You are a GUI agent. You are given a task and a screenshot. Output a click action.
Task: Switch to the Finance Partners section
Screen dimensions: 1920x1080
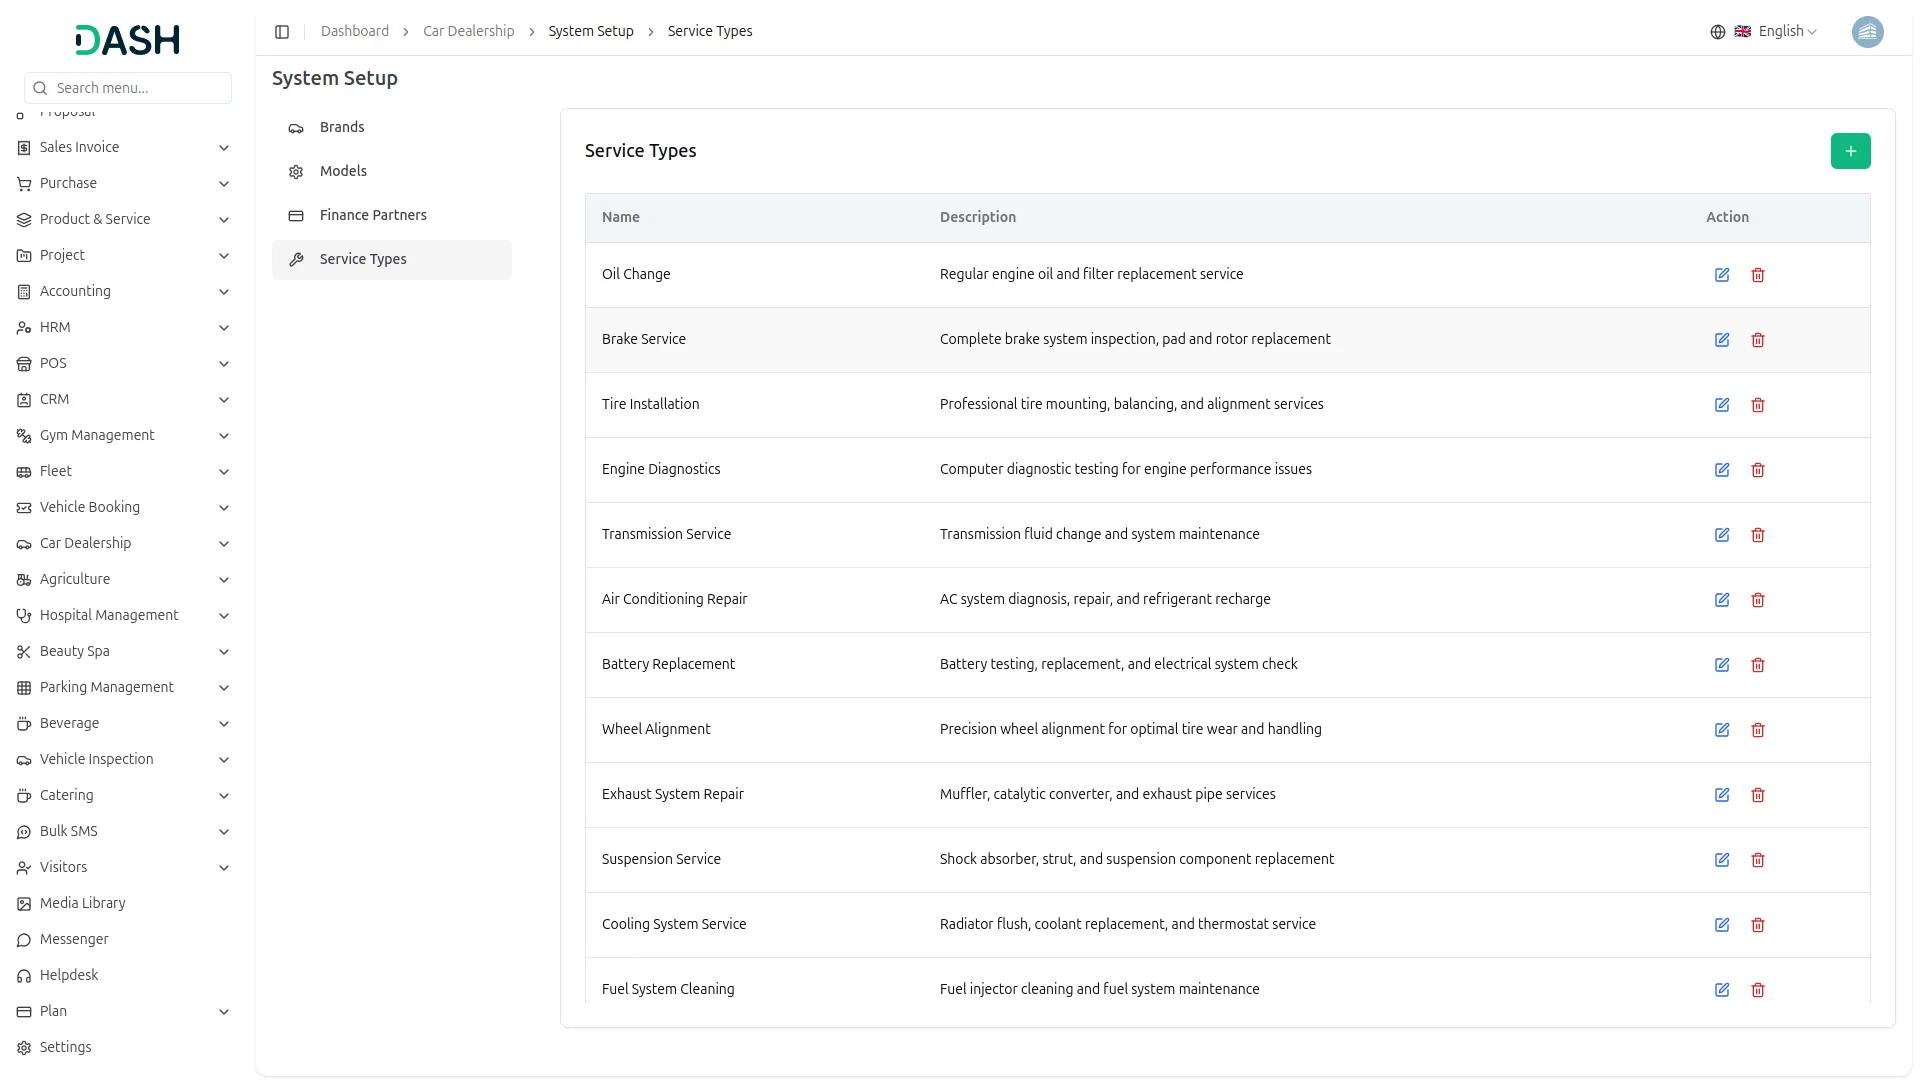click(373, 215)
